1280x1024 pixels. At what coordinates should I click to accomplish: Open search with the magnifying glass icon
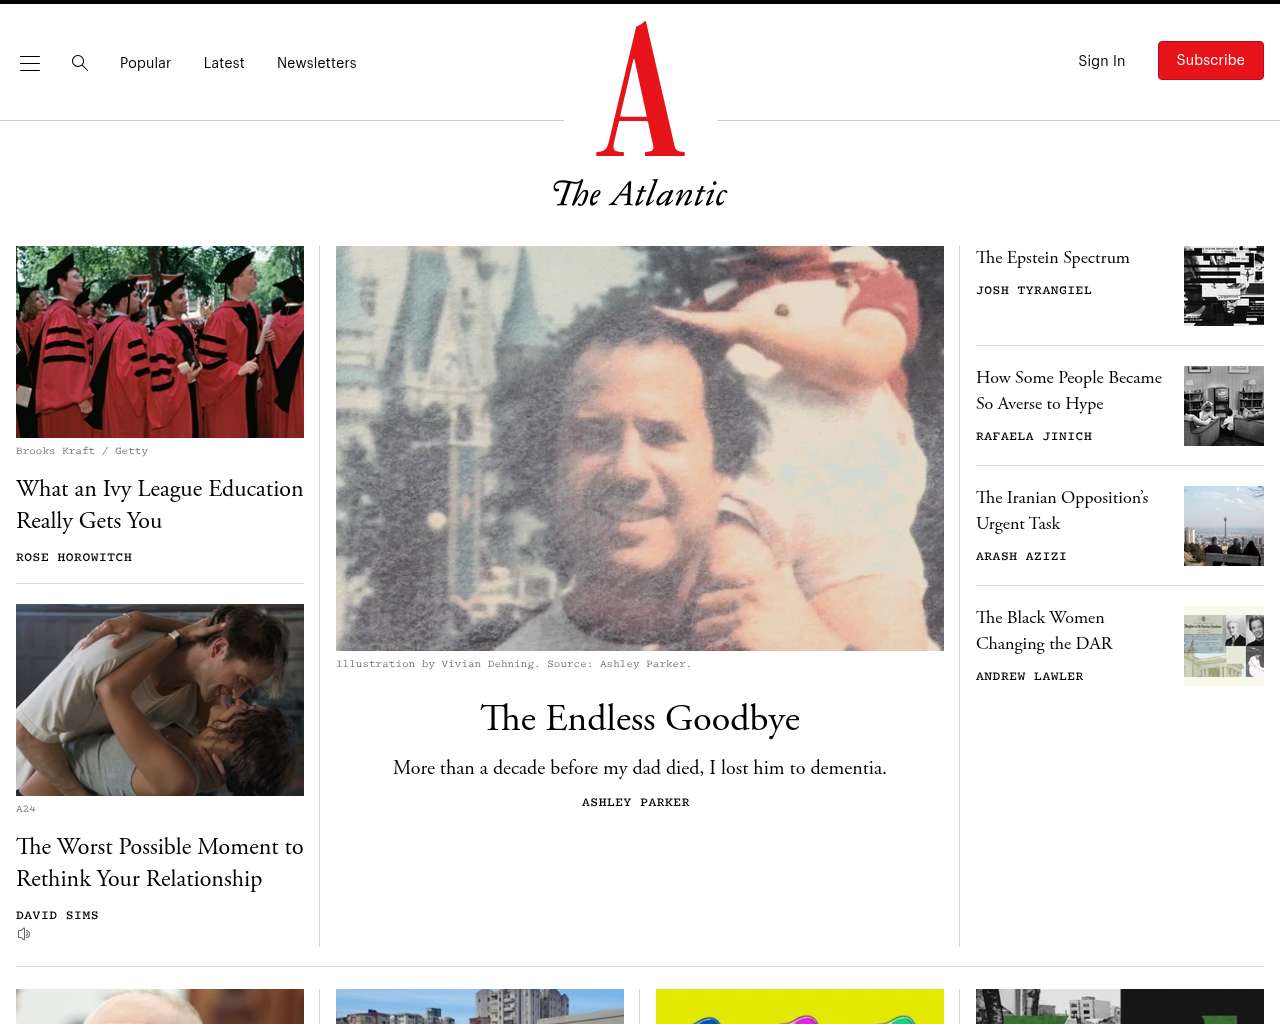[80, 63]
